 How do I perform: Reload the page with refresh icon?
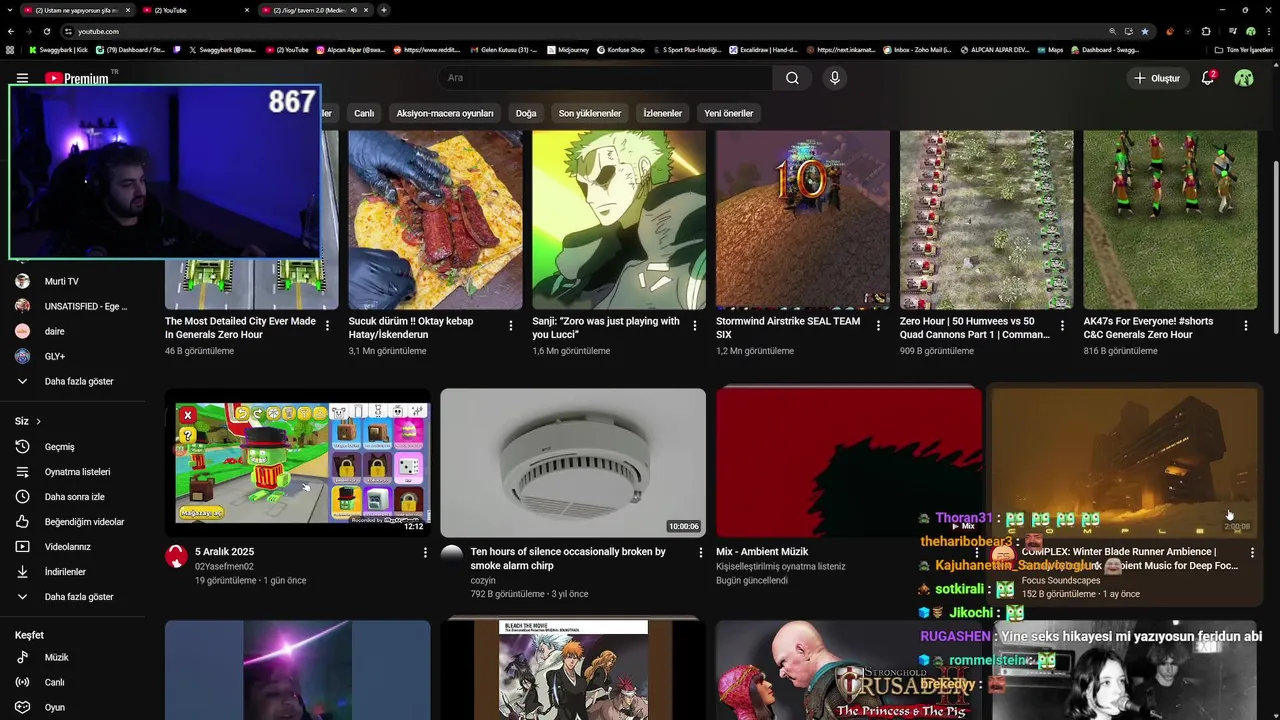coord(46,31)
